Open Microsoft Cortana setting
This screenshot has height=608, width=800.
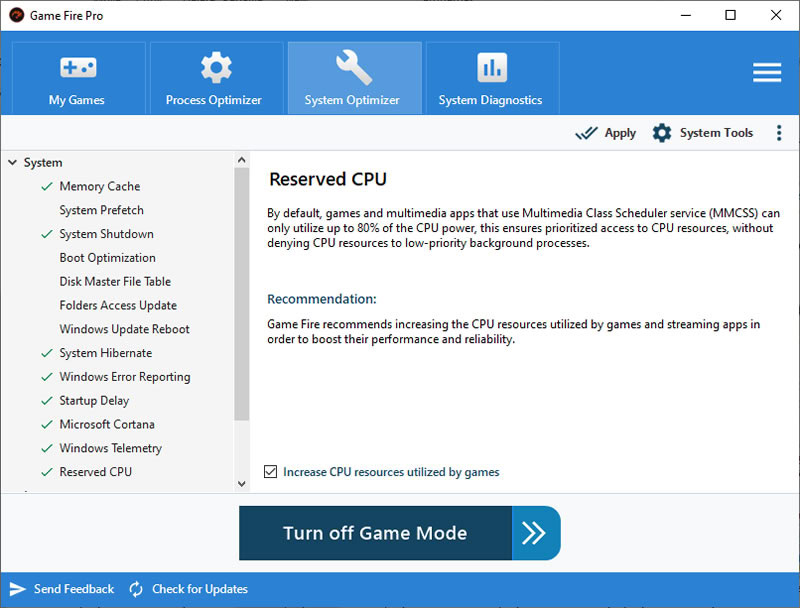[107, 424]
